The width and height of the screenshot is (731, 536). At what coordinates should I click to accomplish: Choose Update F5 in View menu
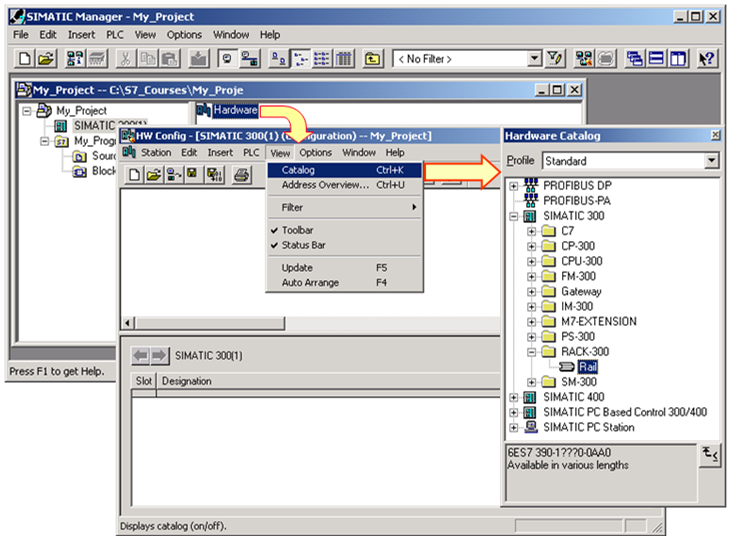pyautogui.click(x=345, y=268)
